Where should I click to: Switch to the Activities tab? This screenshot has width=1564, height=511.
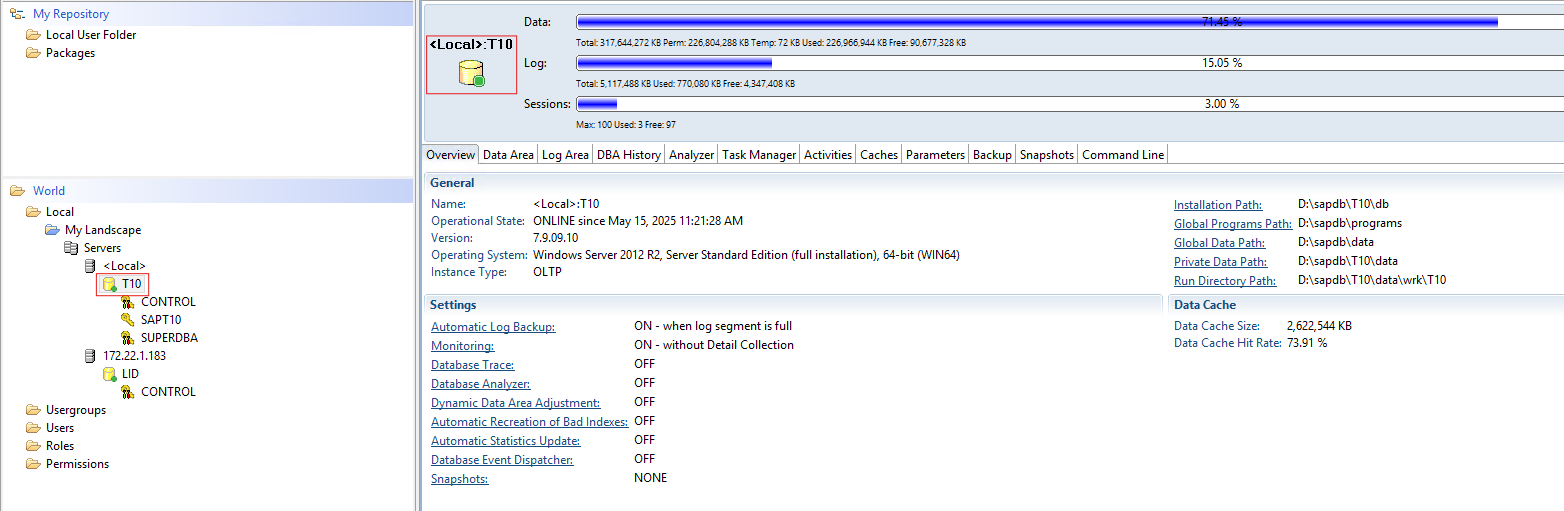tap(828, 155)
